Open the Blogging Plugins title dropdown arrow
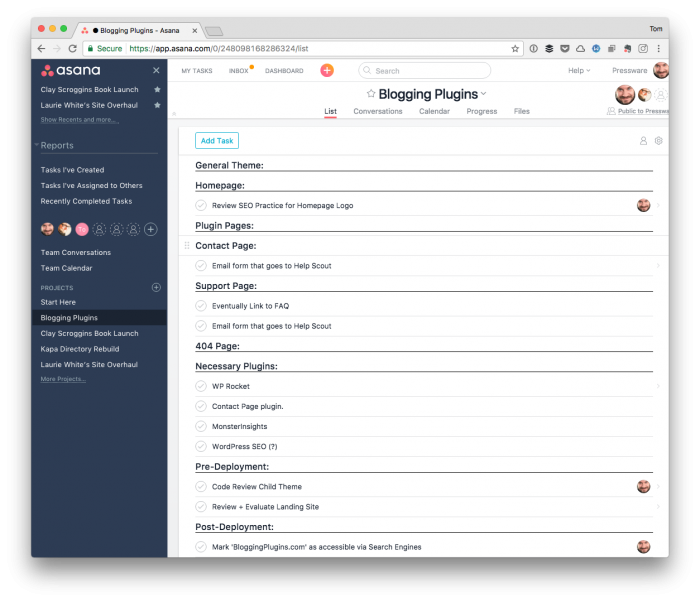Screen dimensions: 700x602 click(483, 94)
